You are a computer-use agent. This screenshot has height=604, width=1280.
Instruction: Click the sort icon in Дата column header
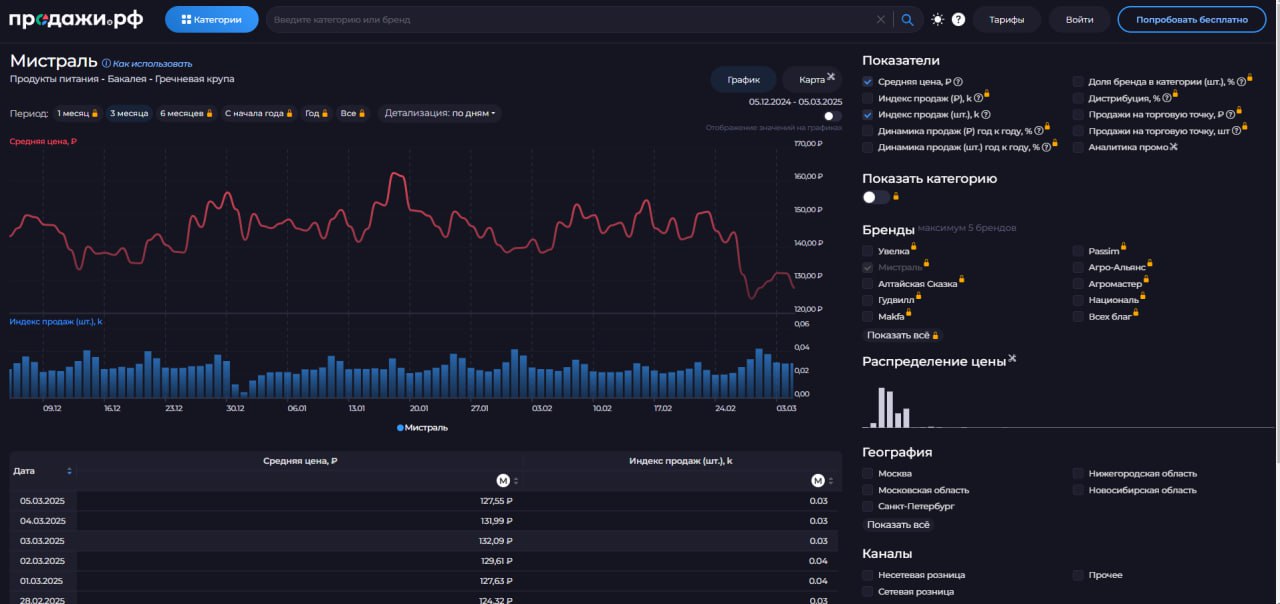tap(69, 471)
